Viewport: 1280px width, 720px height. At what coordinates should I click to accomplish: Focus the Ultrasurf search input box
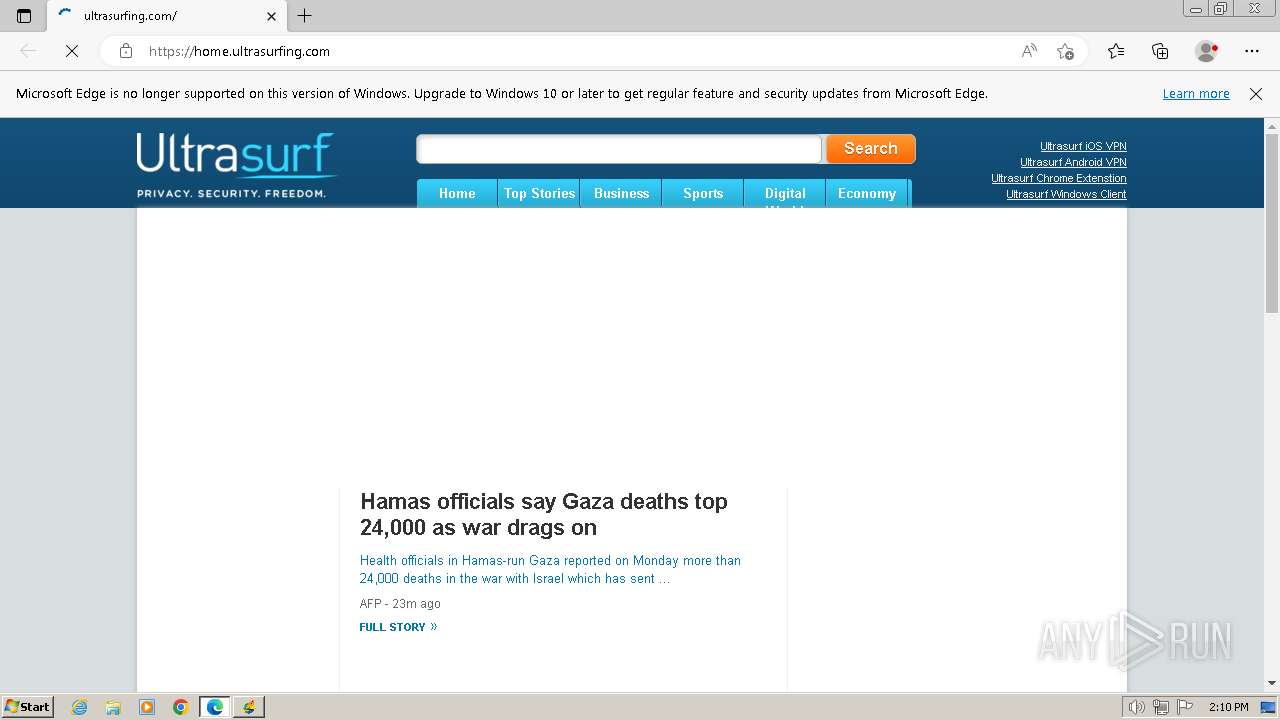(619, 149)
